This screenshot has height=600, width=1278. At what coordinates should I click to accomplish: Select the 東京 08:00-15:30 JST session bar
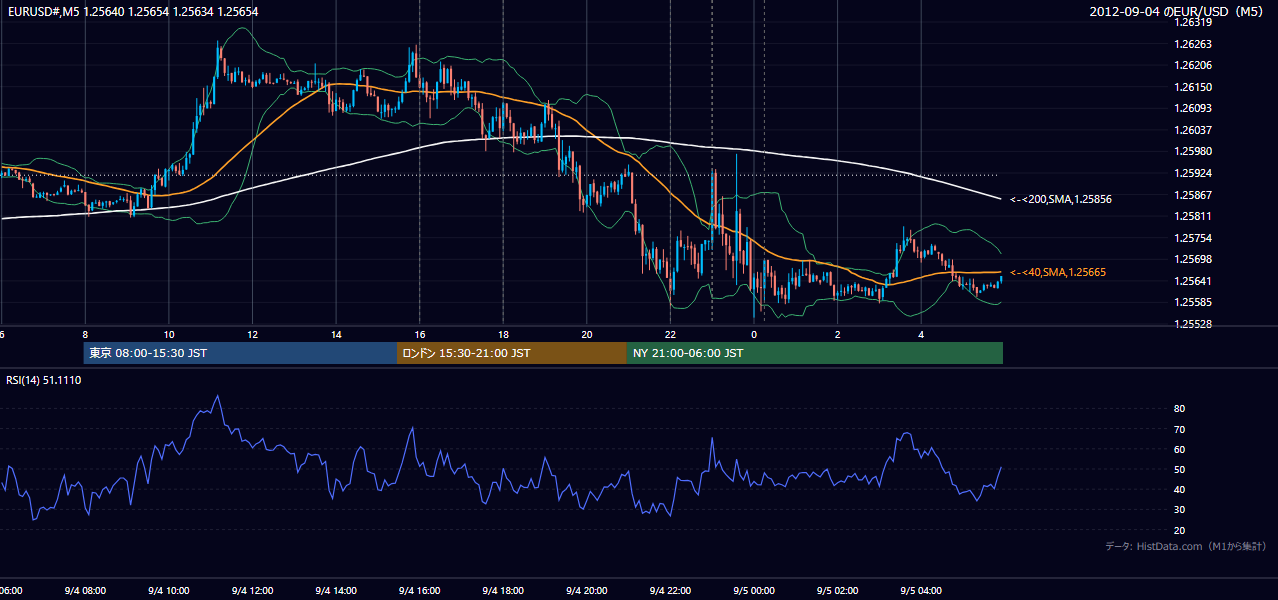(x=240, y=353)
